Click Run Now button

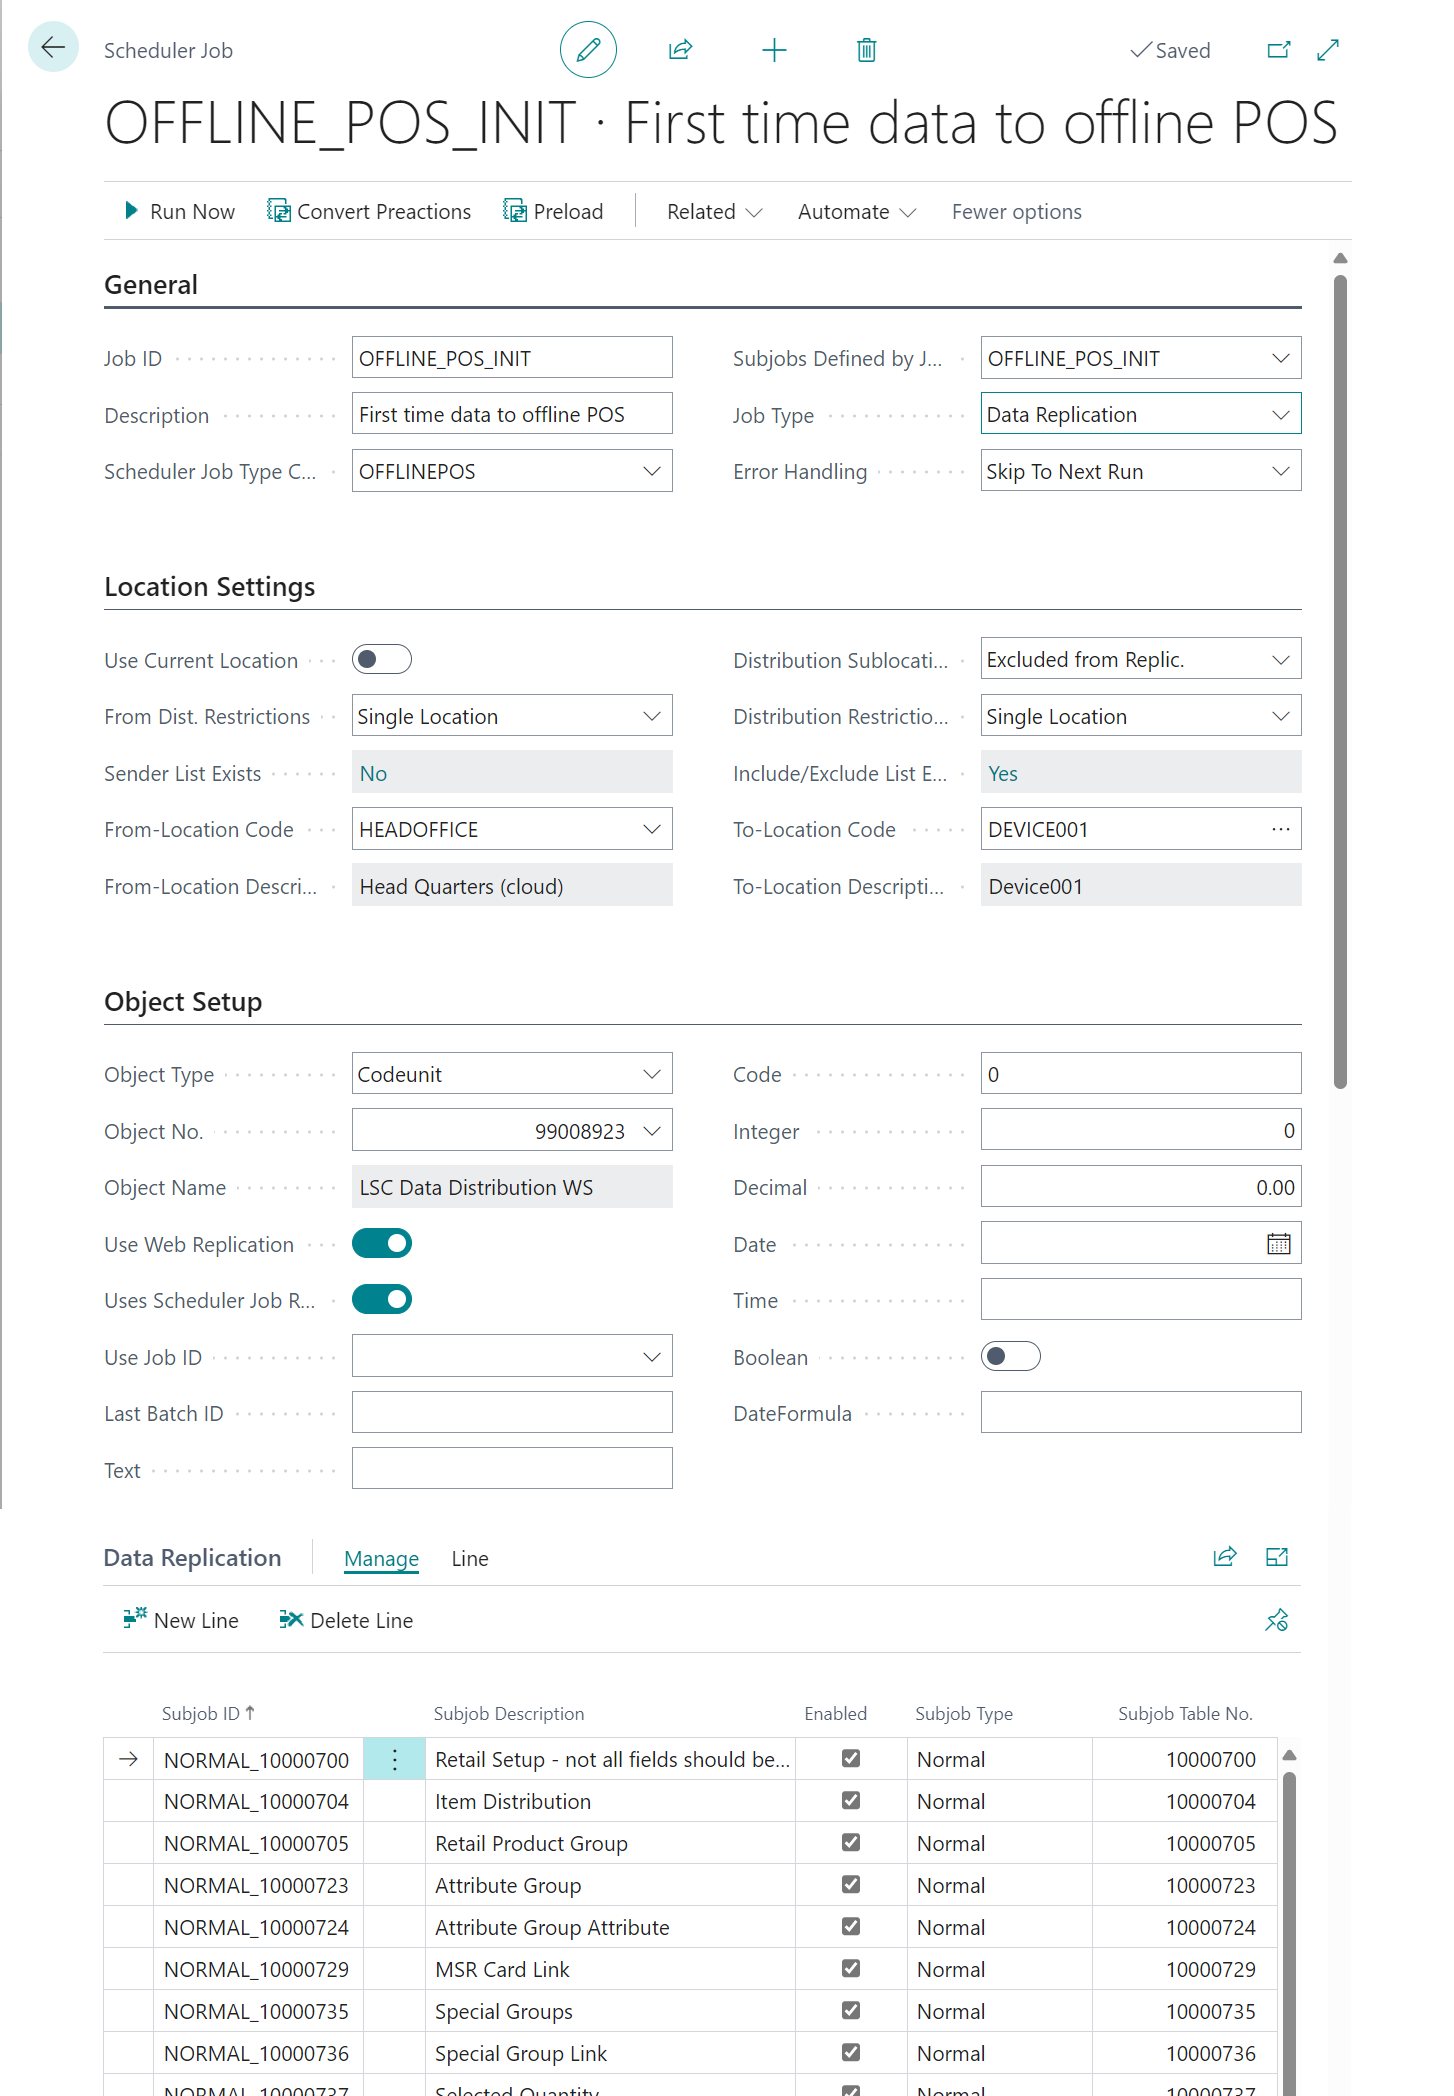[x=180, y=212]
